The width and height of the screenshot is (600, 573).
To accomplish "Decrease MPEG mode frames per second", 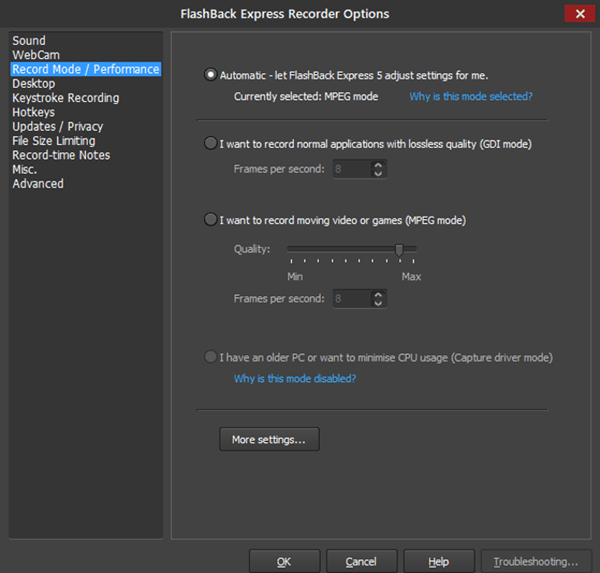I will [378, 303].
